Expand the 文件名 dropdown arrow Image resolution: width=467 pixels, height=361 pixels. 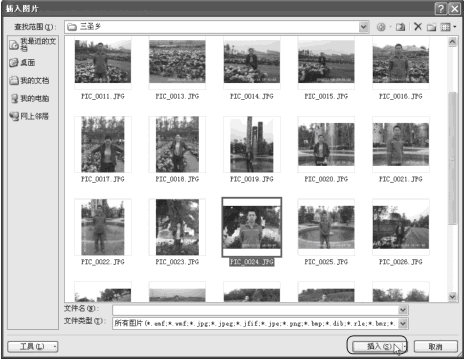pos(403,310)
